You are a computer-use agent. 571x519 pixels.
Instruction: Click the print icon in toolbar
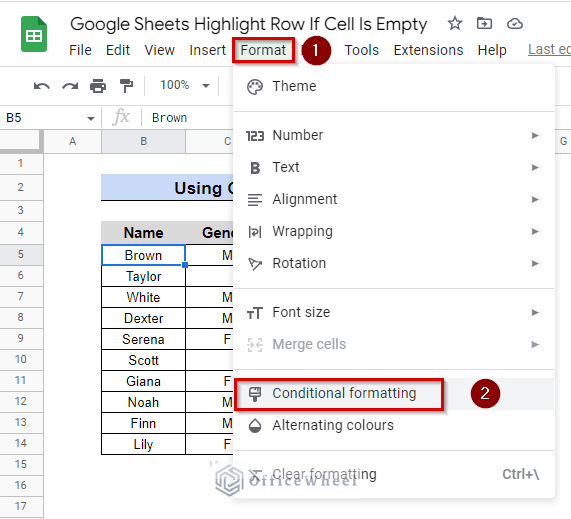[98, 86]
